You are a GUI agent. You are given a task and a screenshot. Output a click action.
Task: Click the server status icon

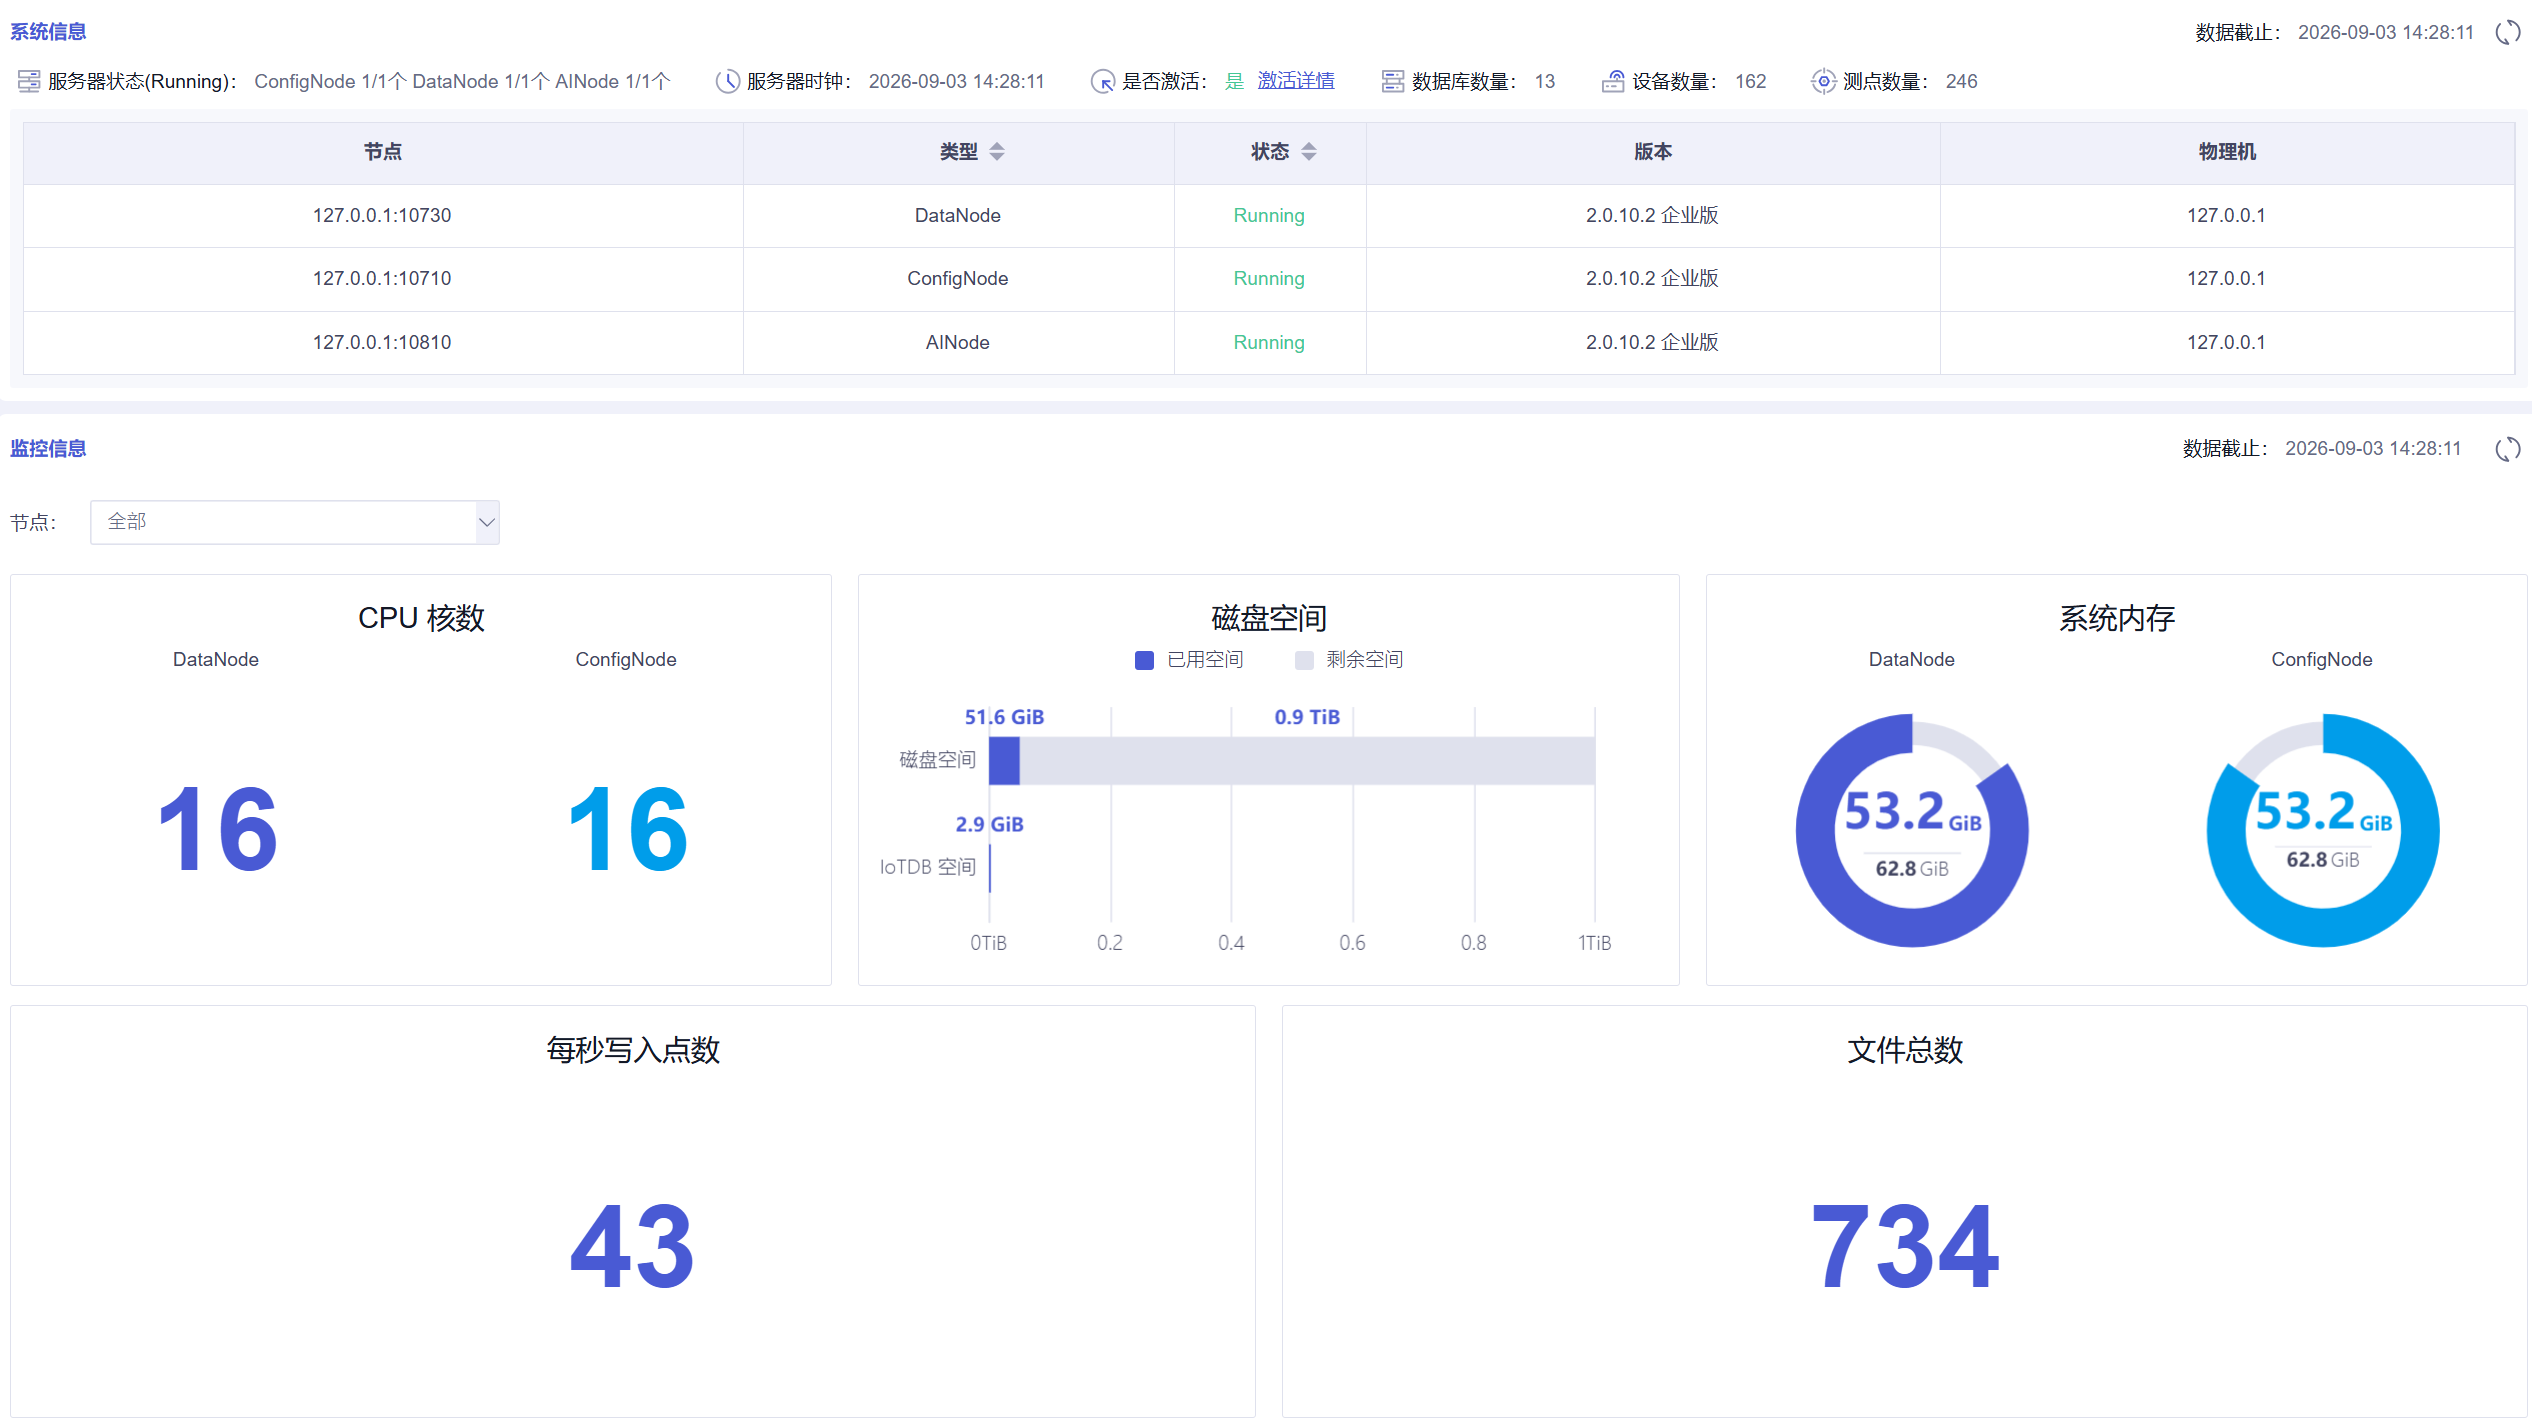tap(29, 81)
